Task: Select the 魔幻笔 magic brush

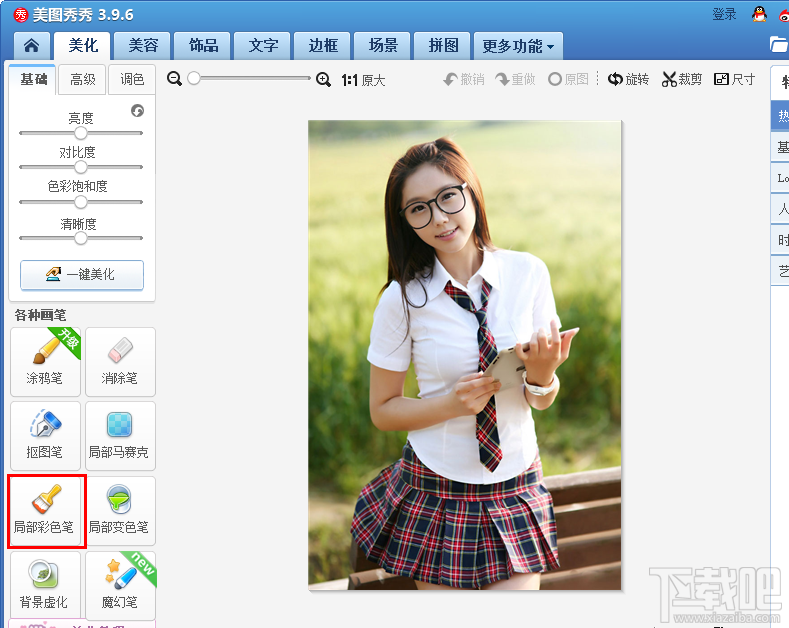Action: (120, 584)
